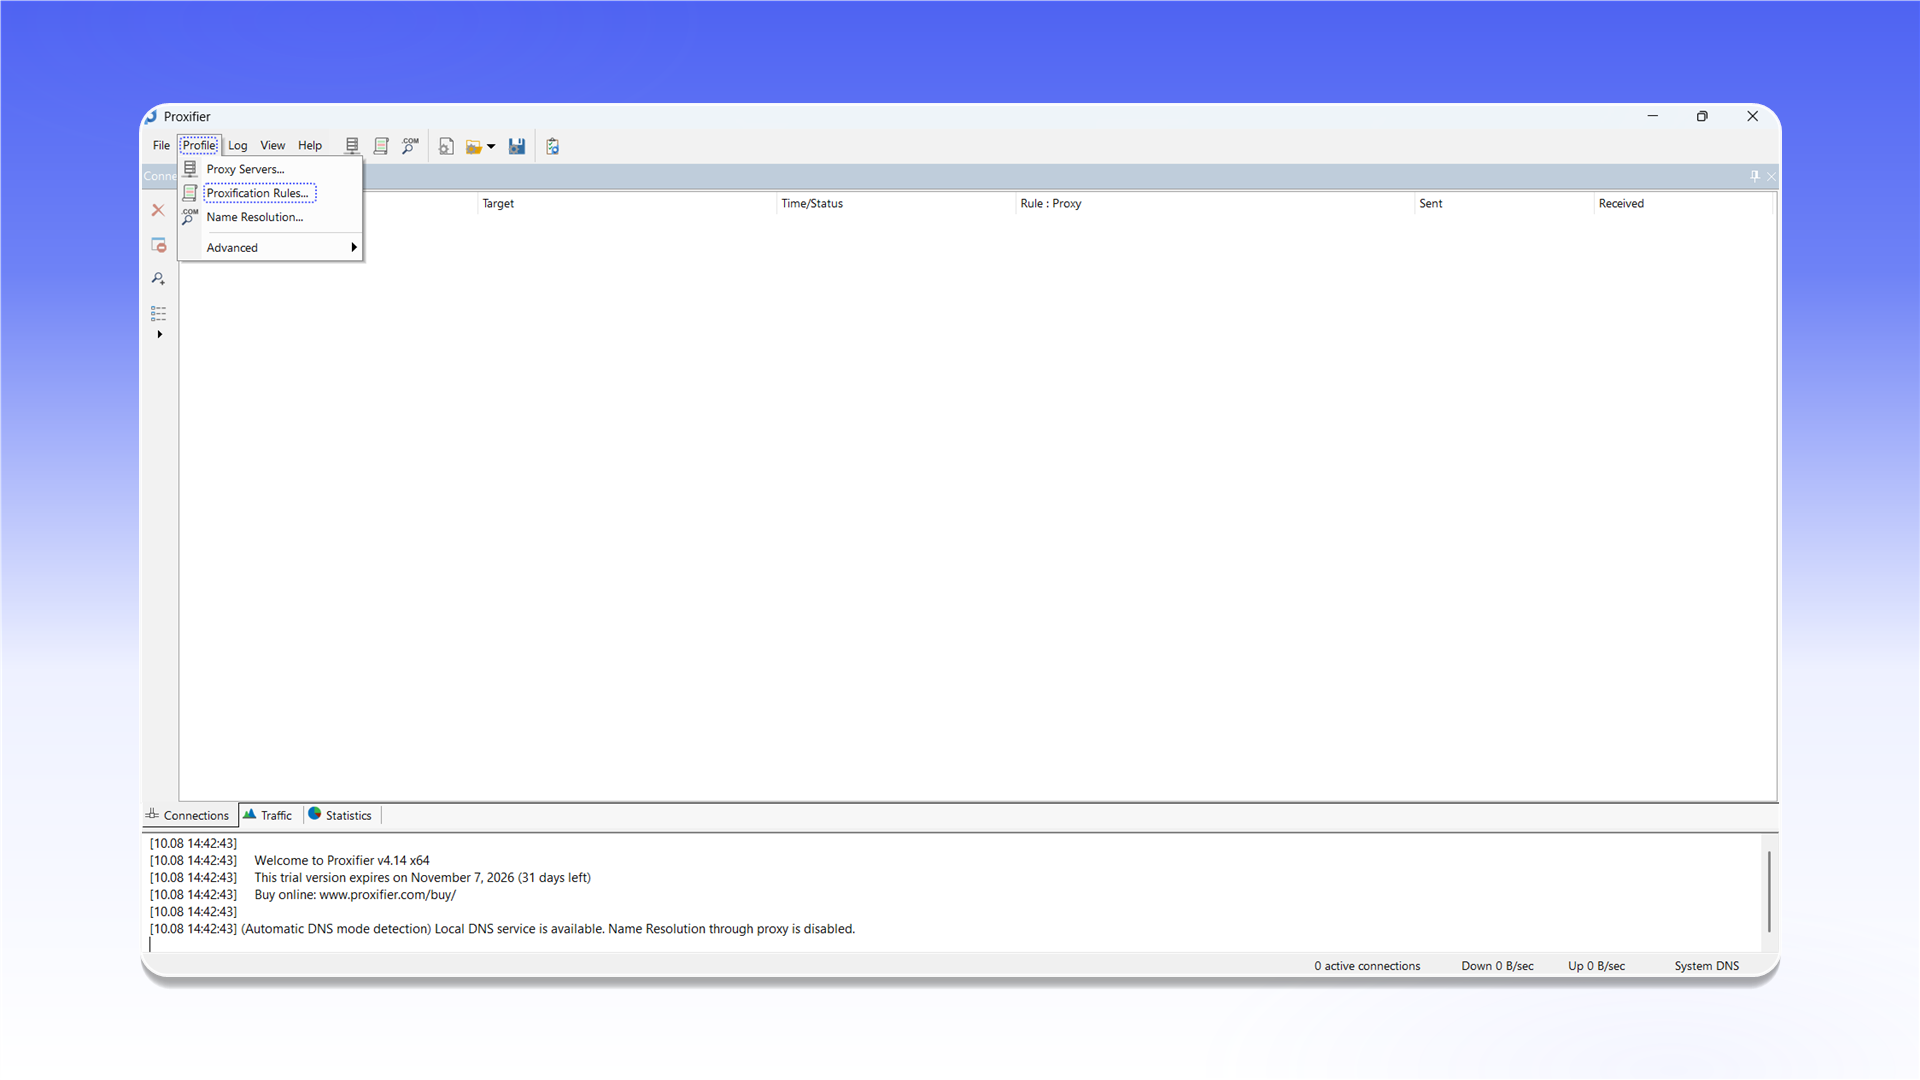Expand the dropdown arrow beside open-profile folder icon
This screenshot has width=1920, height=1080.
[491, 146]
